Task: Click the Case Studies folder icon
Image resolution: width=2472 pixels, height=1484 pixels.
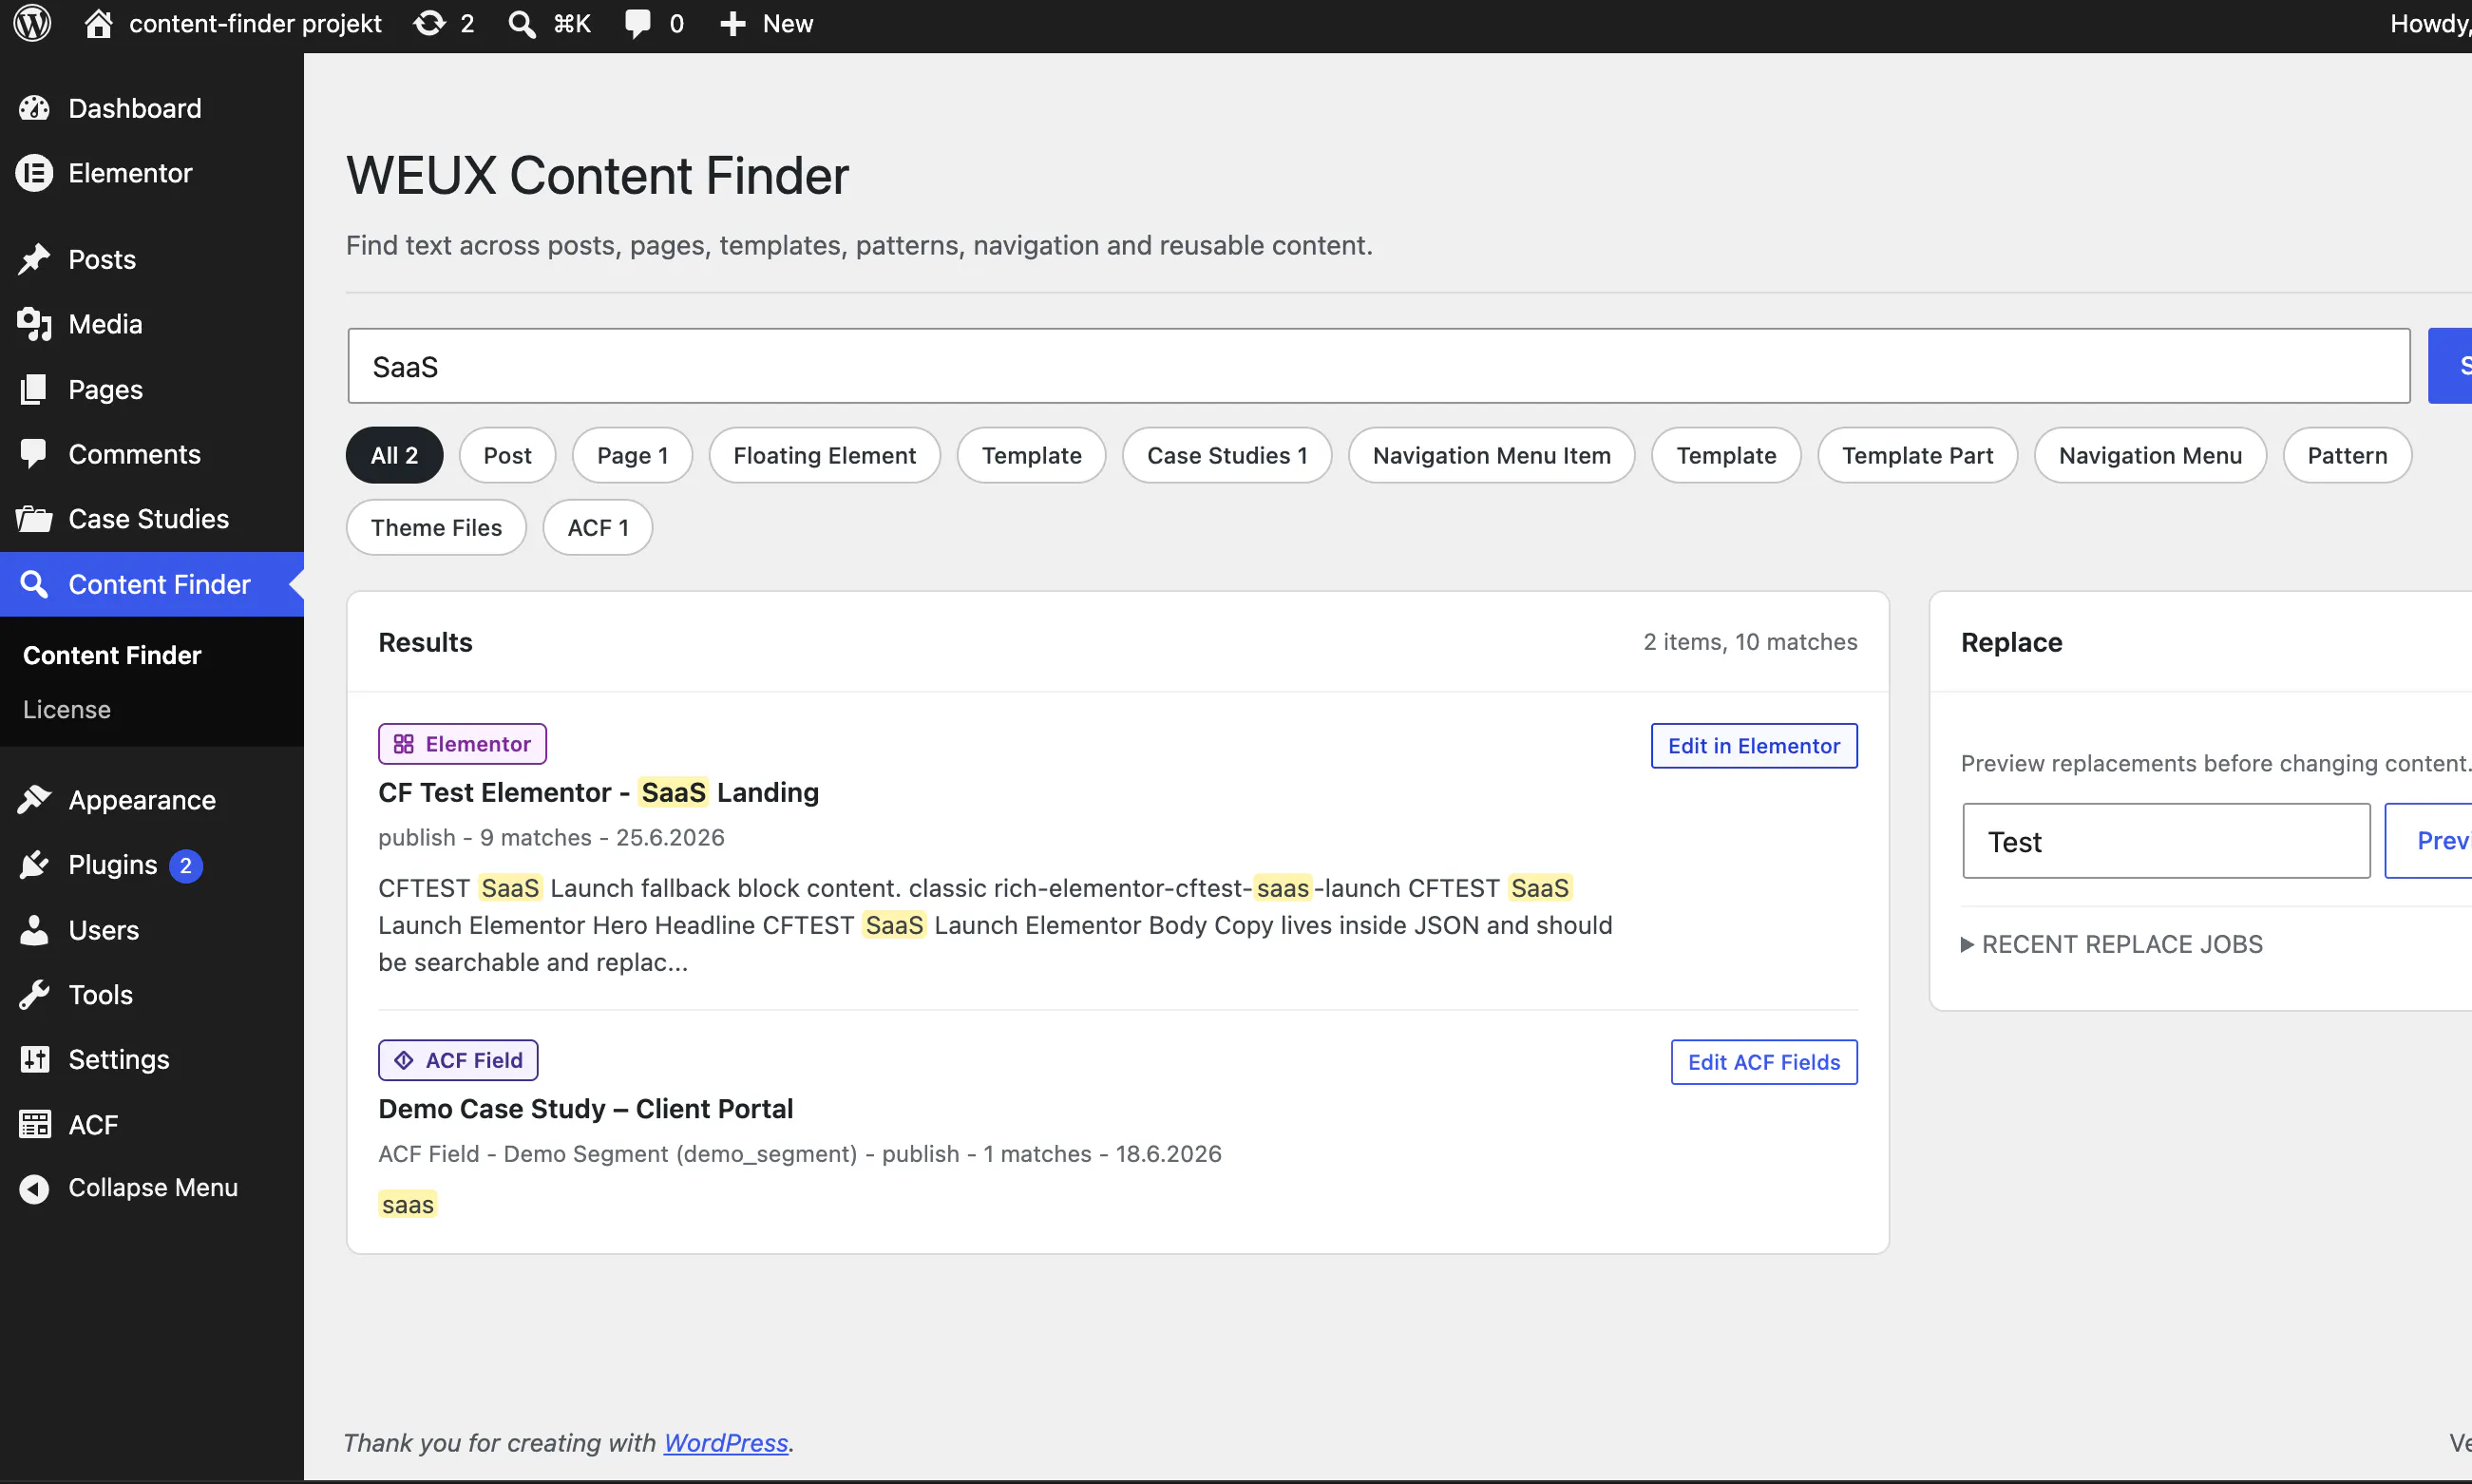Action: pos(34,519)
